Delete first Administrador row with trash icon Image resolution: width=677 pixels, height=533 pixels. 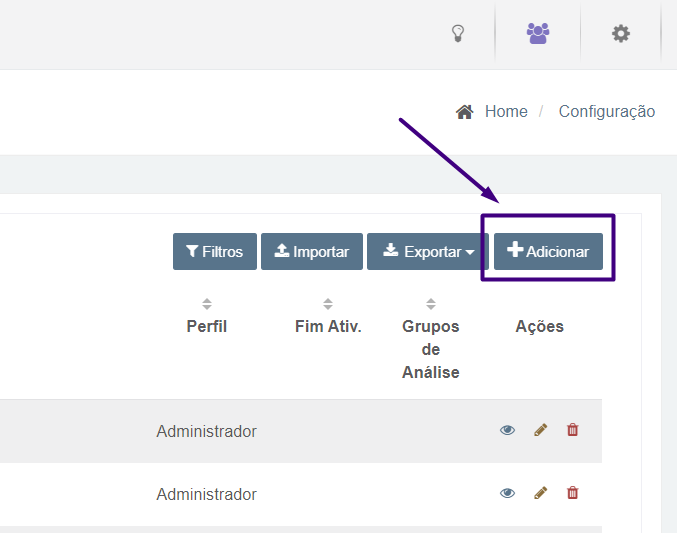click(x=573, y=430)
